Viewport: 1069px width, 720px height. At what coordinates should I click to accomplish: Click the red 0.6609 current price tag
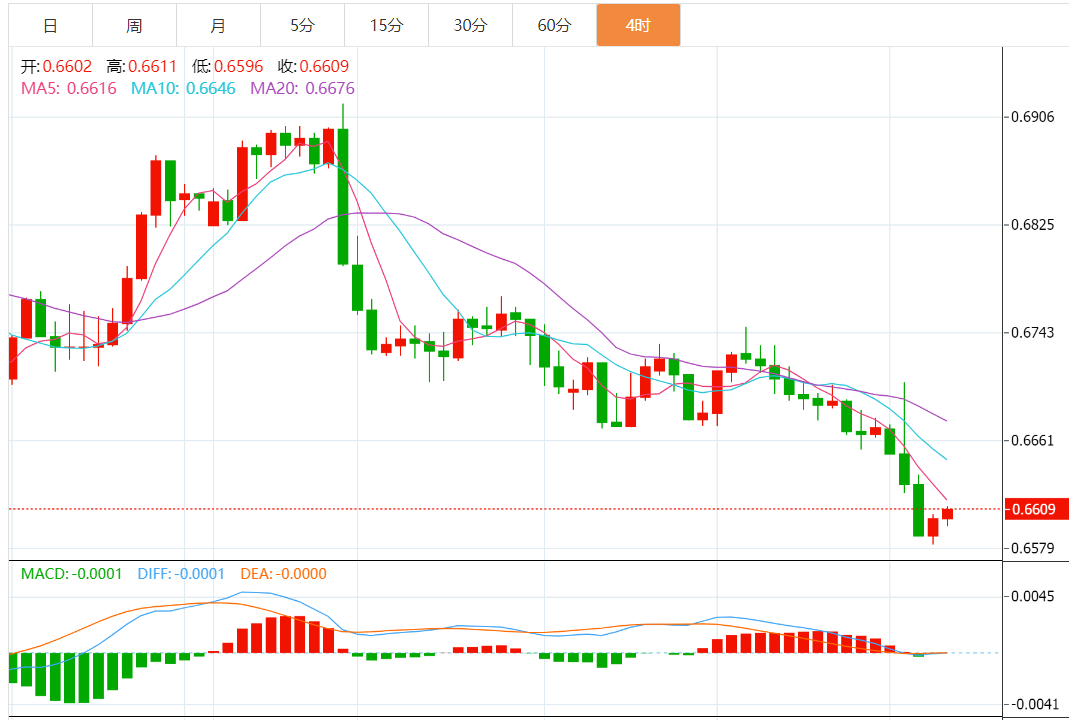click(x=1036, y=509)
